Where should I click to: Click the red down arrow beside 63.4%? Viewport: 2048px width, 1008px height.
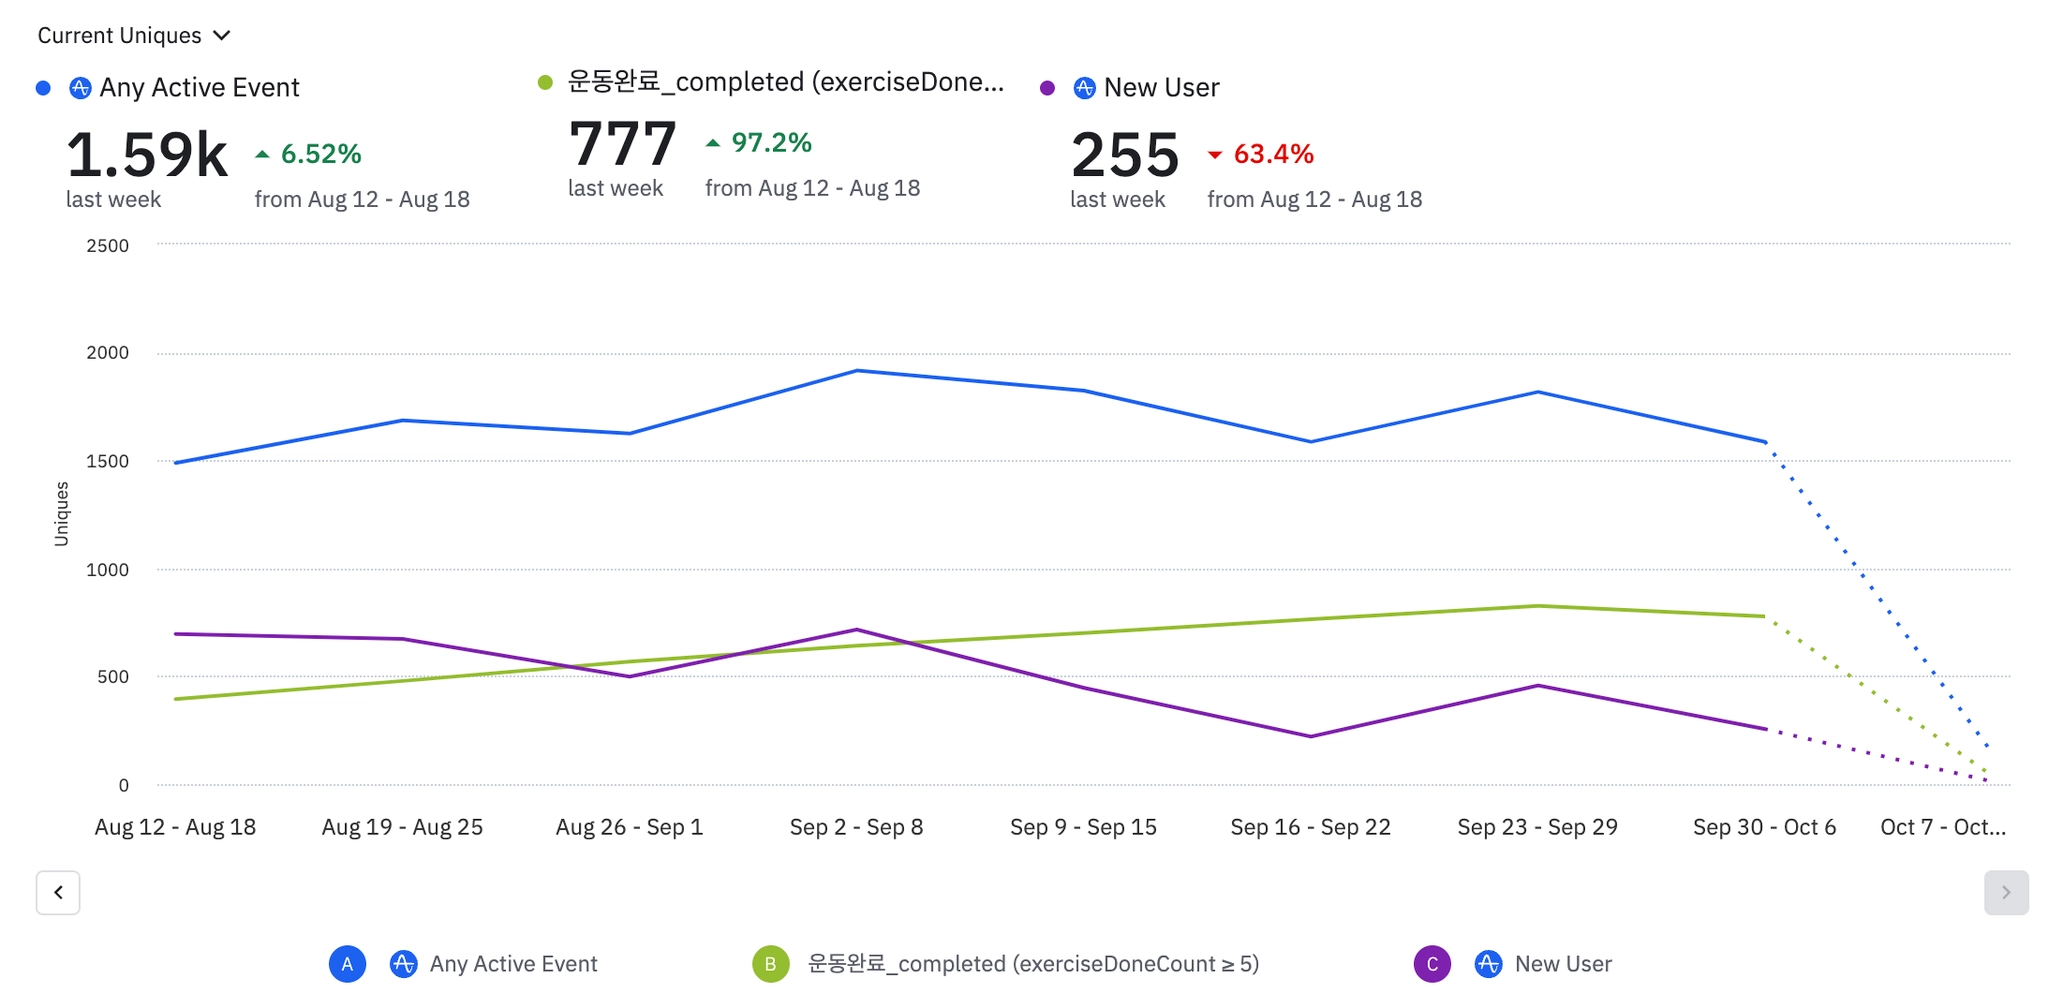(1215, 154)
